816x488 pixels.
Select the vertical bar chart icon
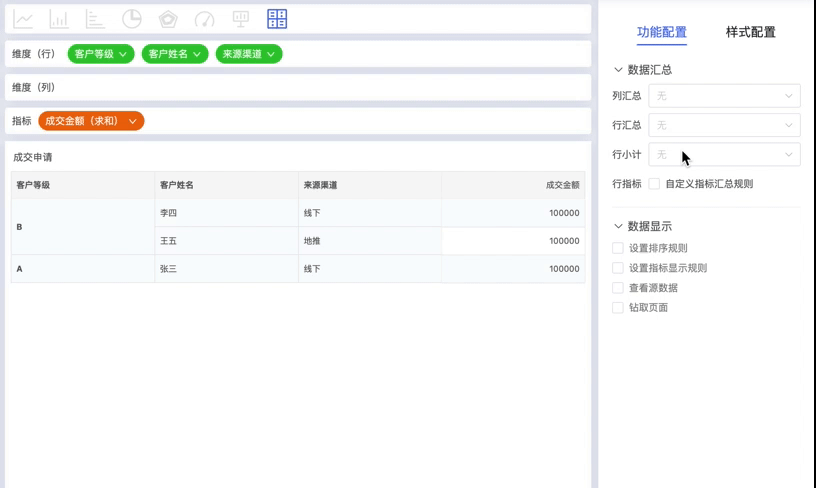[58, 19]
